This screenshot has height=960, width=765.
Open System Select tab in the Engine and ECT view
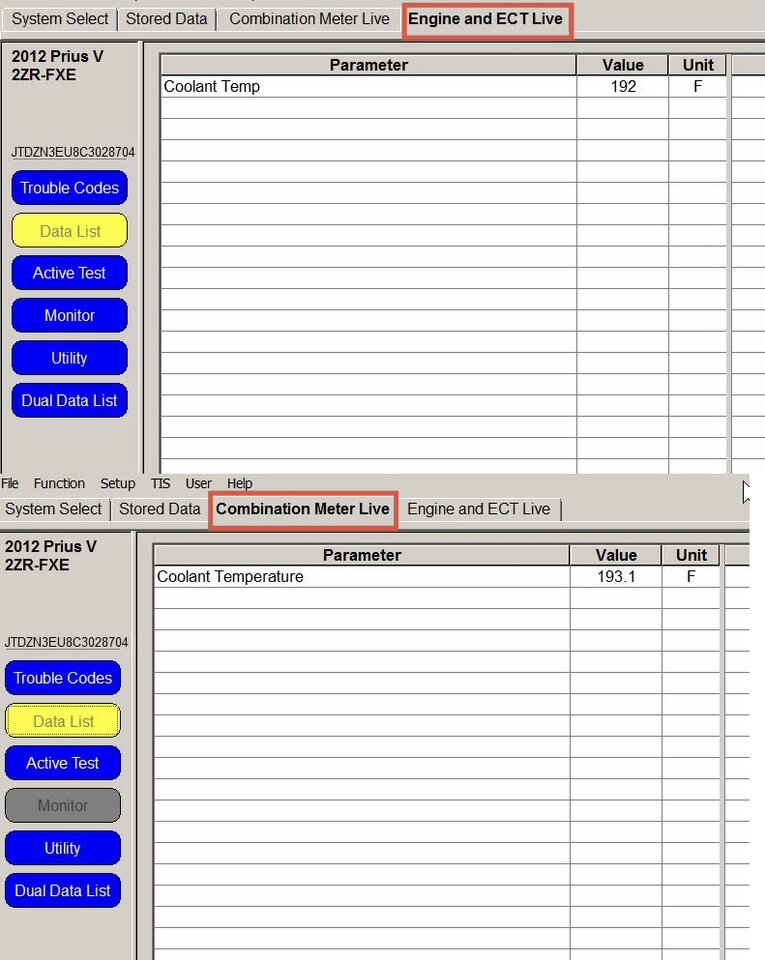click(60, 19)
